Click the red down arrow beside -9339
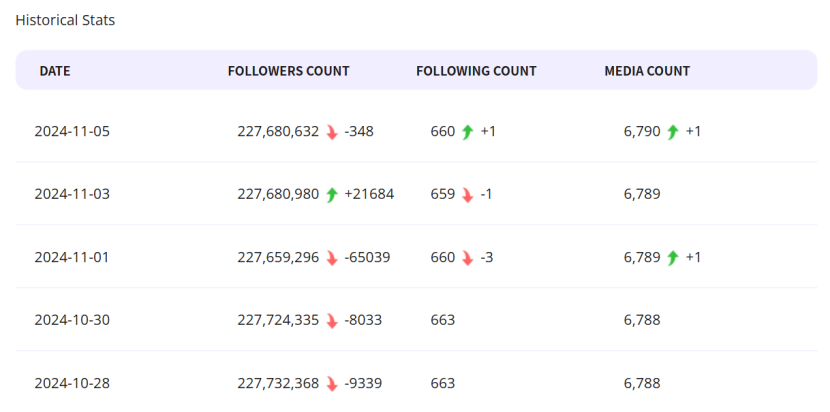Image resolution: width=830 pixels, height=412 pixels. click(x=332, y=384)
